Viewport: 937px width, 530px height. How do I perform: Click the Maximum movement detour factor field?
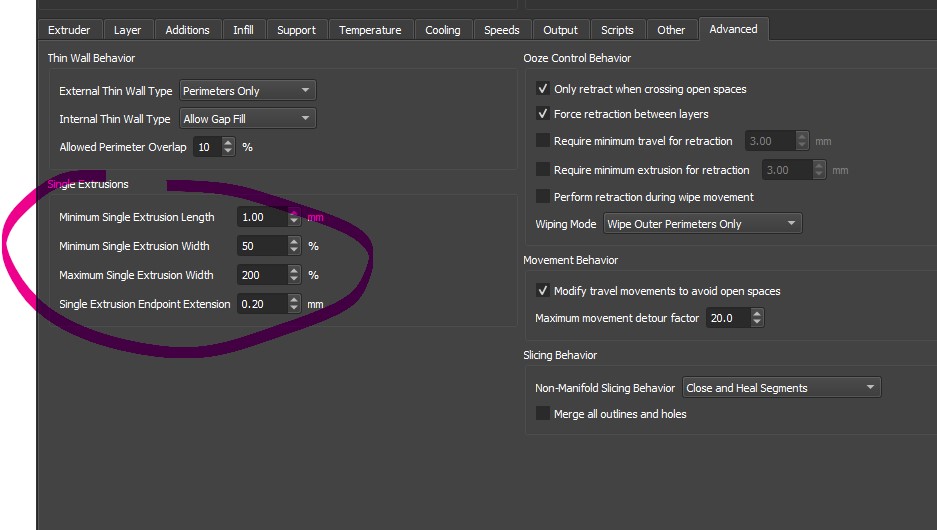pos(728,318)
